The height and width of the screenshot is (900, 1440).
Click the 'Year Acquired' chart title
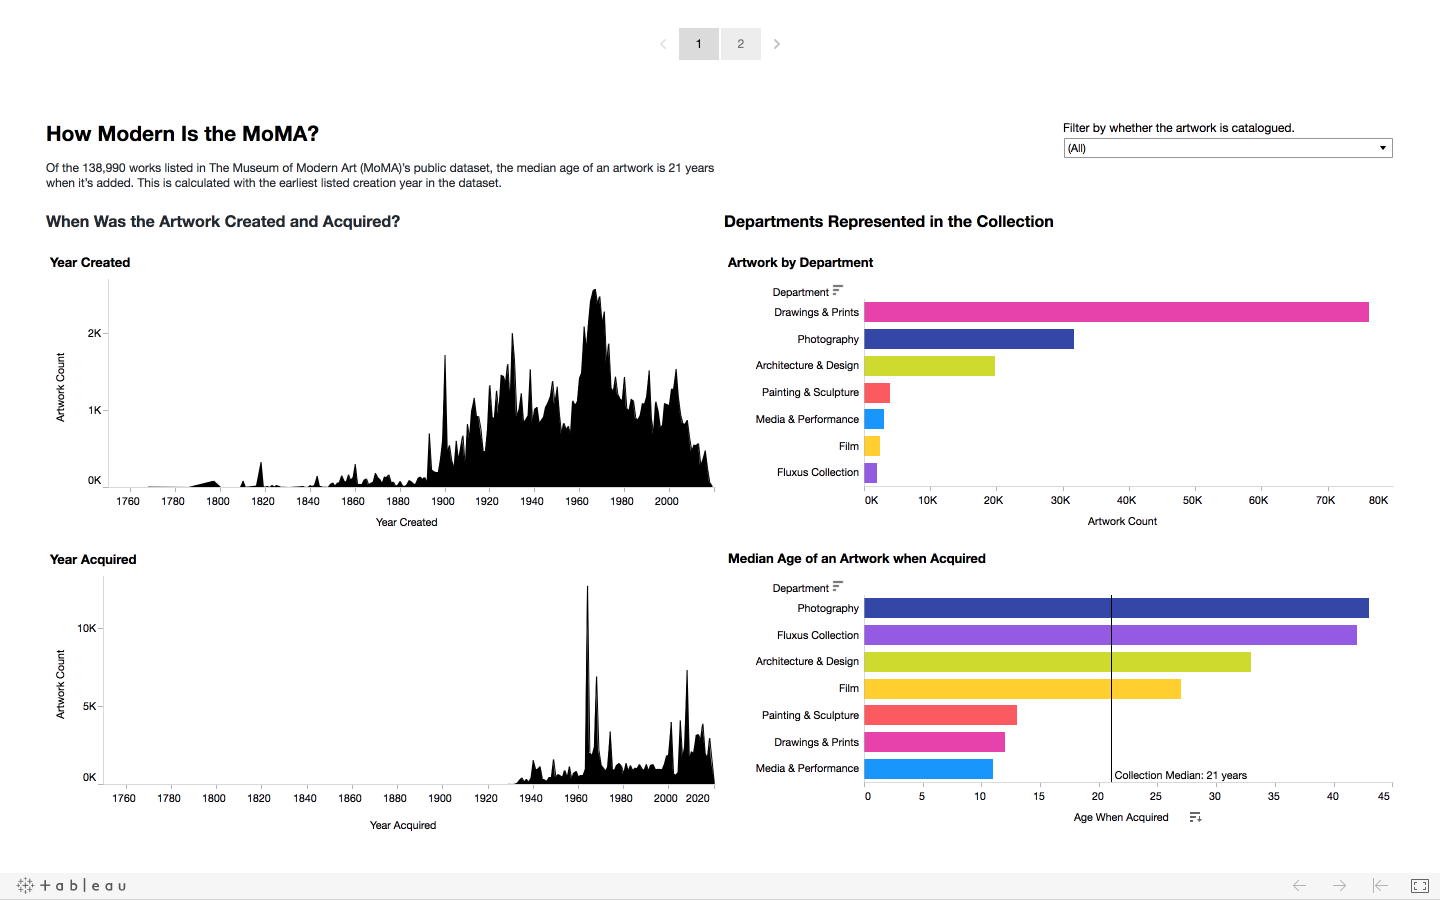(93, 560)
